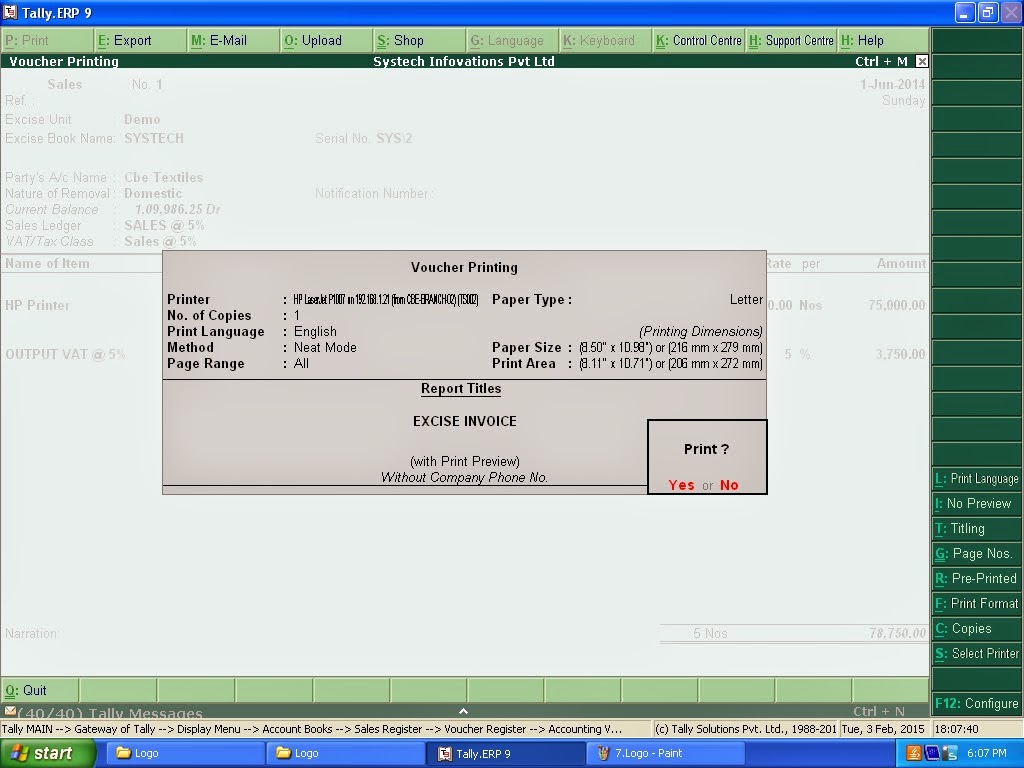This screenshot has width=1024, height=768.
Task: Choose No in the Print prompt
Action: pyautogui.click(x=729, y=485)
